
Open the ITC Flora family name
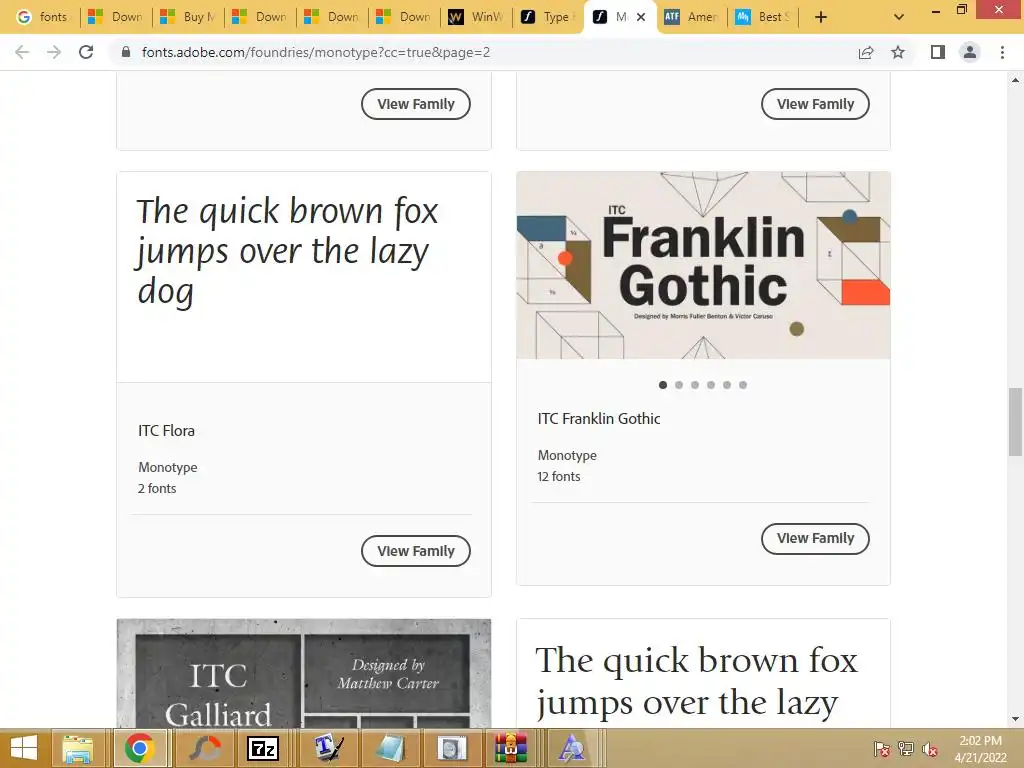point(167,431)
